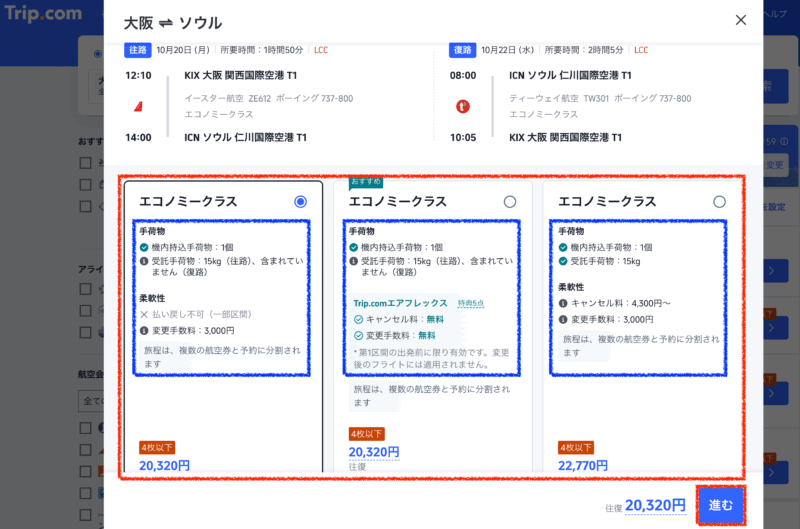Close the 大阪⇌ソウル fare dialog
800x529 pixels.
(x=740, y=20)
